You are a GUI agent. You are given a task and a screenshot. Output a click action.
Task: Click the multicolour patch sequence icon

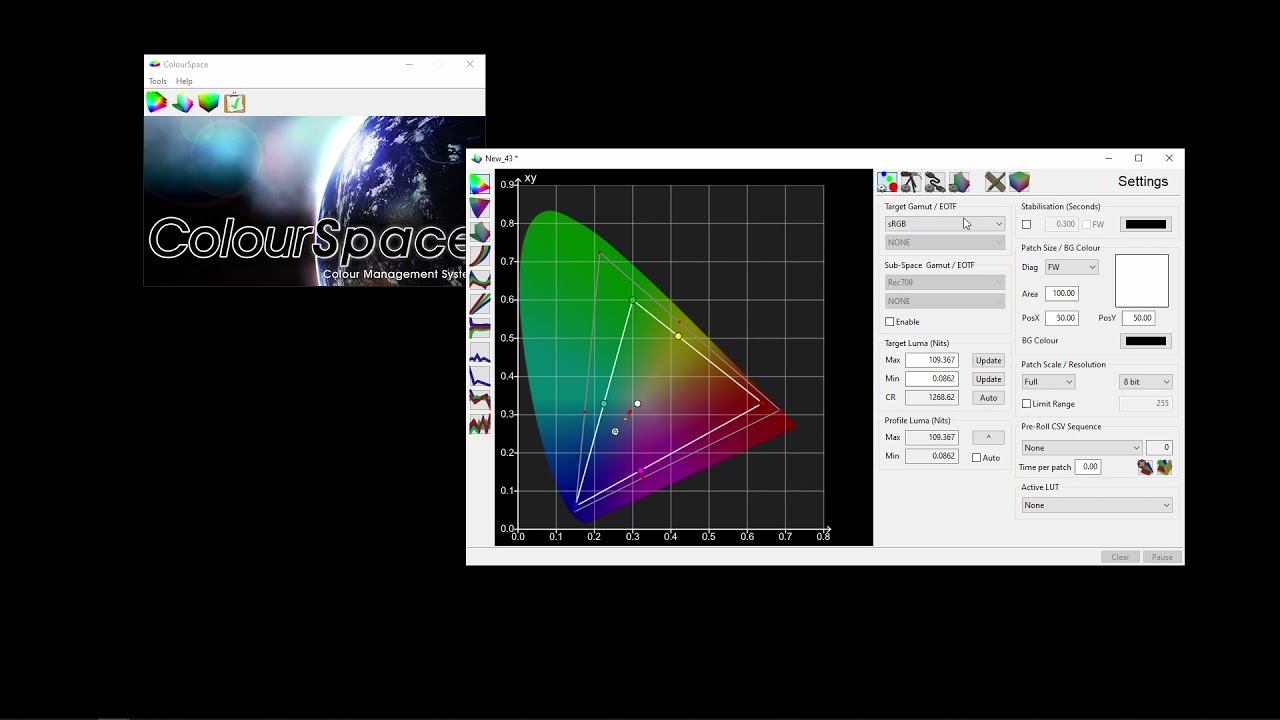pos(1164,467)
